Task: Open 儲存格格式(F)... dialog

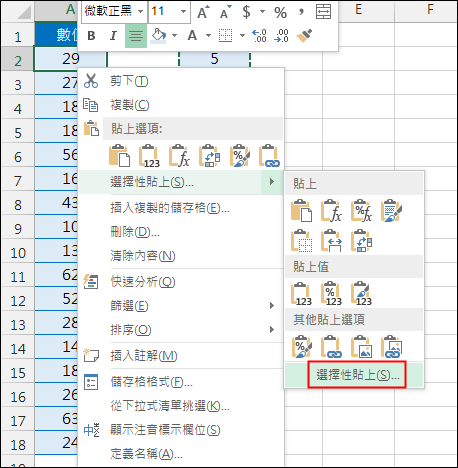Action: (181, 382)
